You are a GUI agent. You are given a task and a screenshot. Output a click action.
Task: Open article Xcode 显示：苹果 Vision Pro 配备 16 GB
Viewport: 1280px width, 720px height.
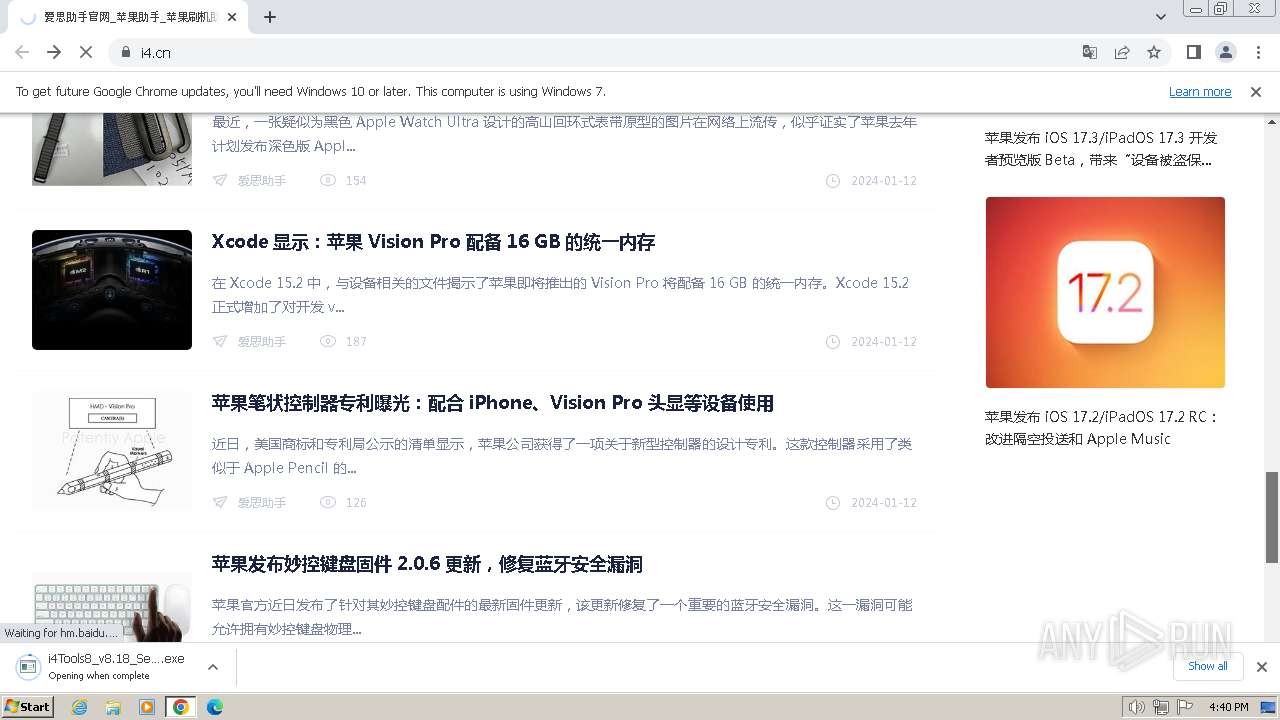pyautogui.click(x=433, y=242)
